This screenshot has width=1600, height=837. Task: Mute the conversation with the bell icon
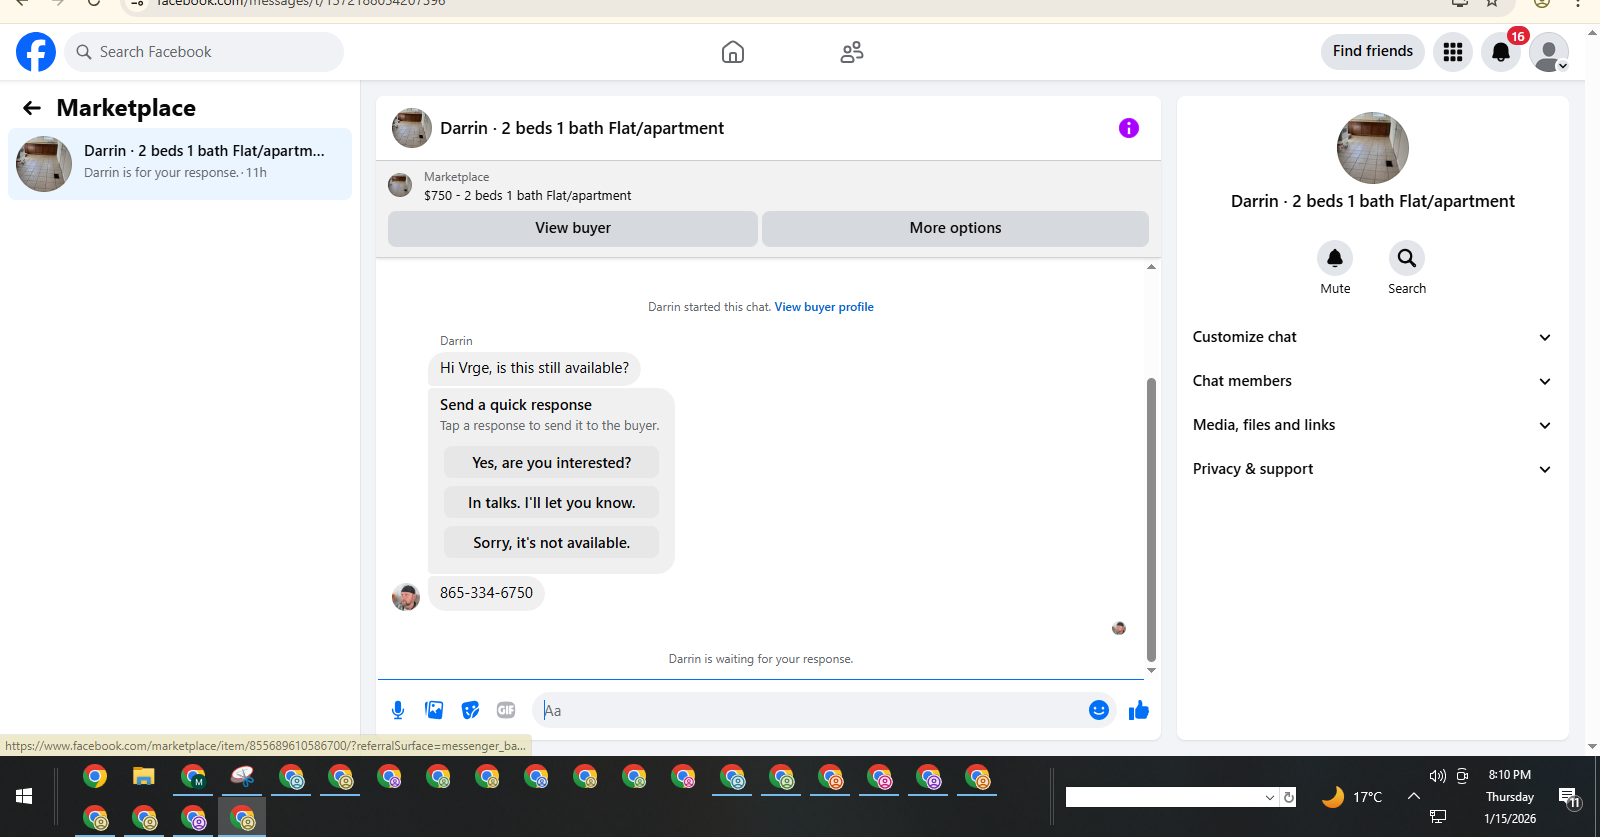[1335, 258]
